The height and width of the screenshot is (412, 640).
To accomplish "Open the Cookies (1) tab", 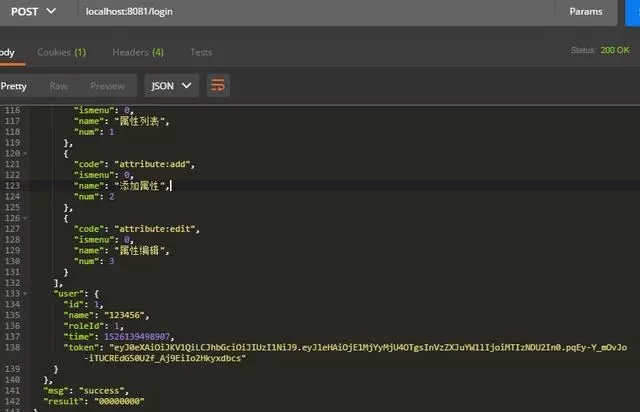I will [x=61, y=52].
